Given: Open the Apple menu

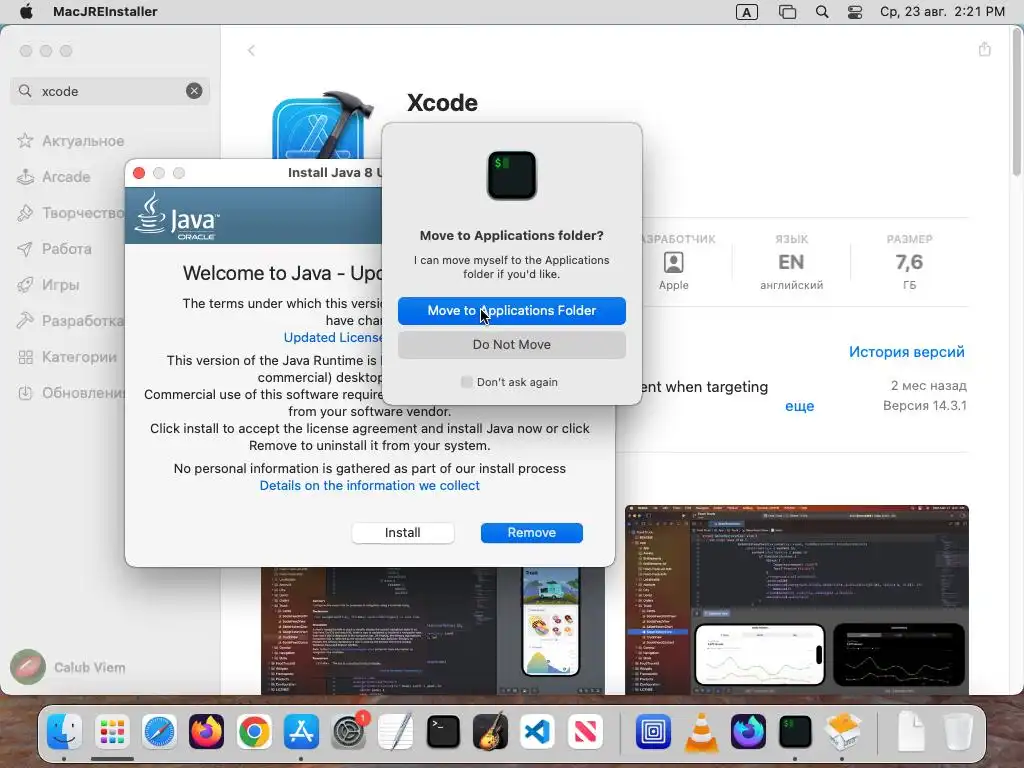Looking at the screenshot, I should pyautogui.click(x=26, y=12).
